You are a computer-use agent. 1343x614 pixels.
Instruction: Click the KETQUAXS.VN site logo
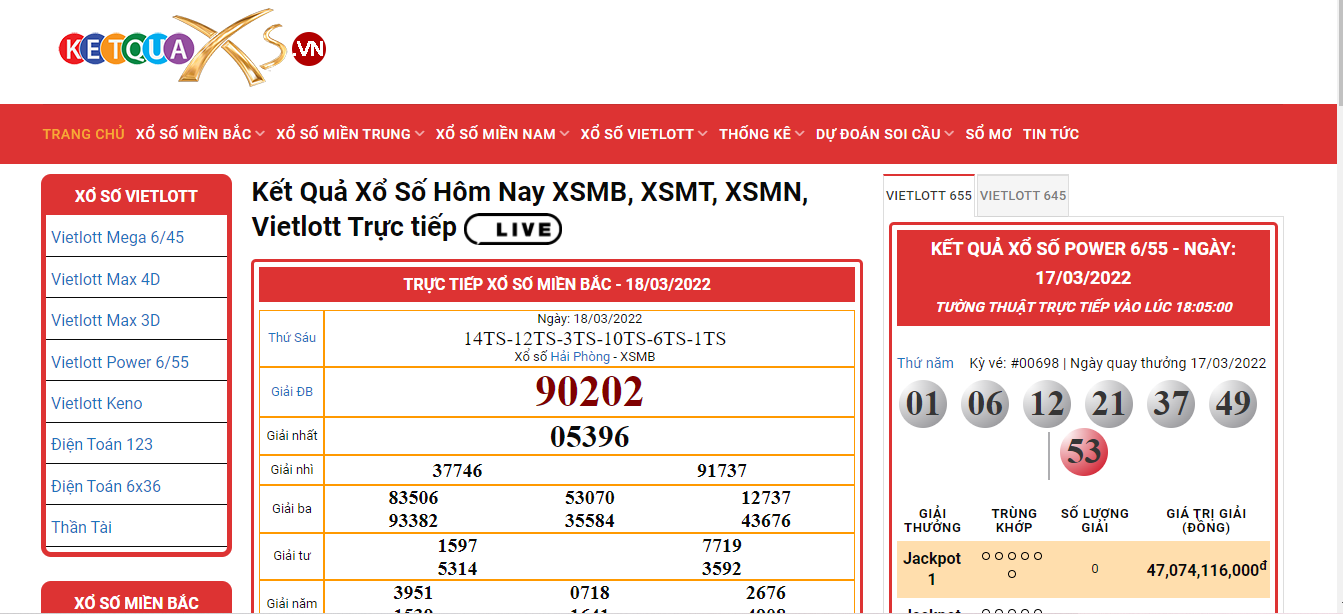pyautogui.click(x=192, y=48)
